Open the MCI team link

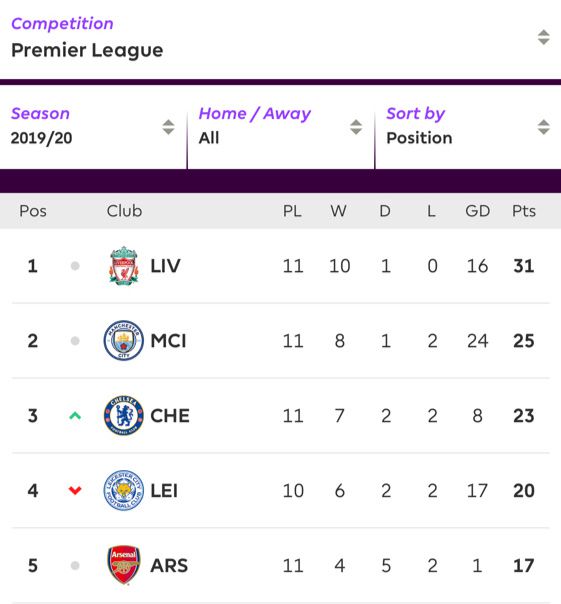pos(168,341)
